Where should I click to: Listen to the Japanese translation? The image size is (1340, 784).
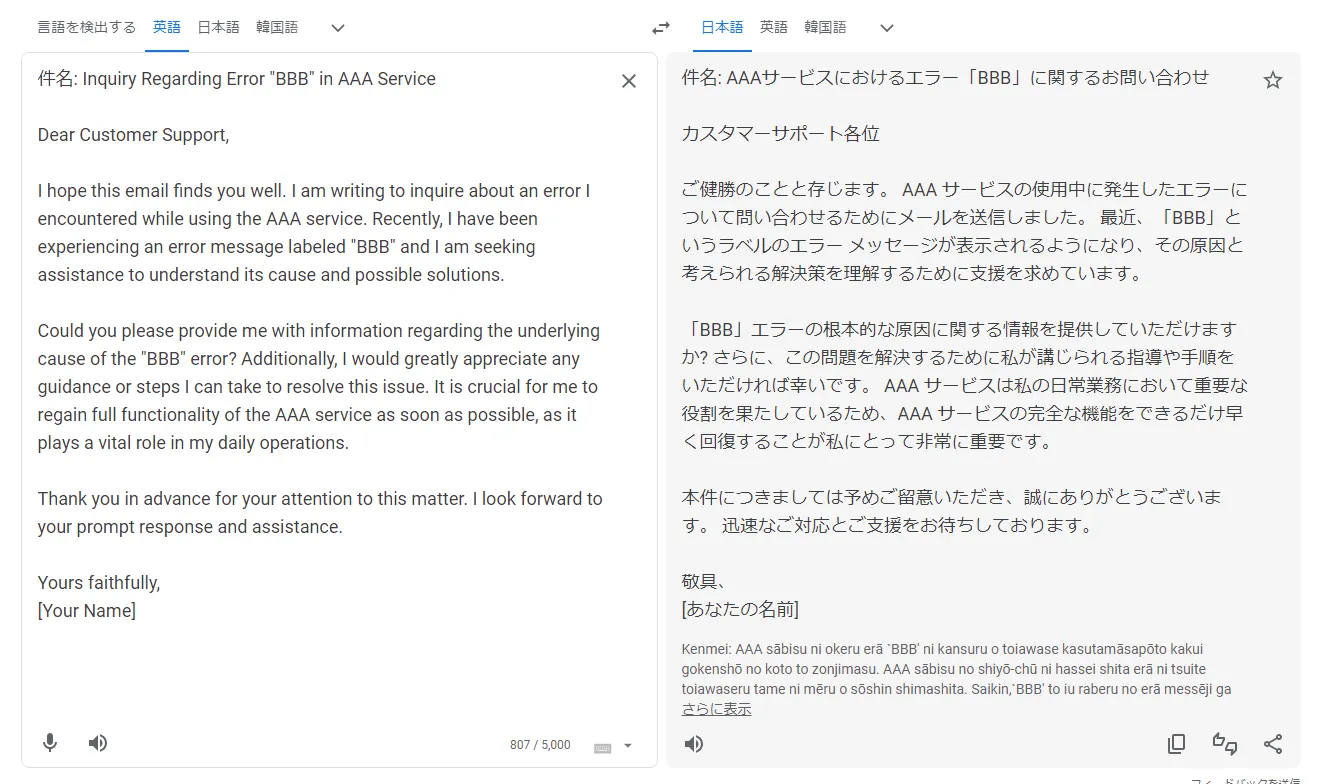[x=693, y=744]
